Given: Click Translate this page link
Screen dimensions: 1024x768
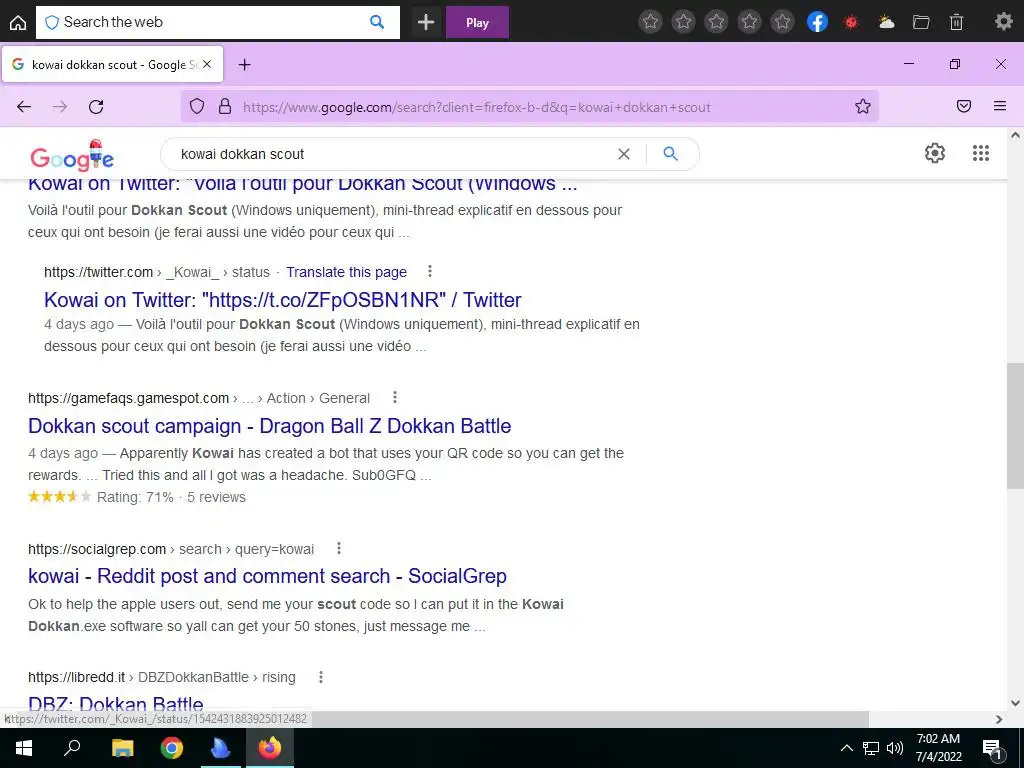Looking at the screenshot, I should click(x=346, y=272).
